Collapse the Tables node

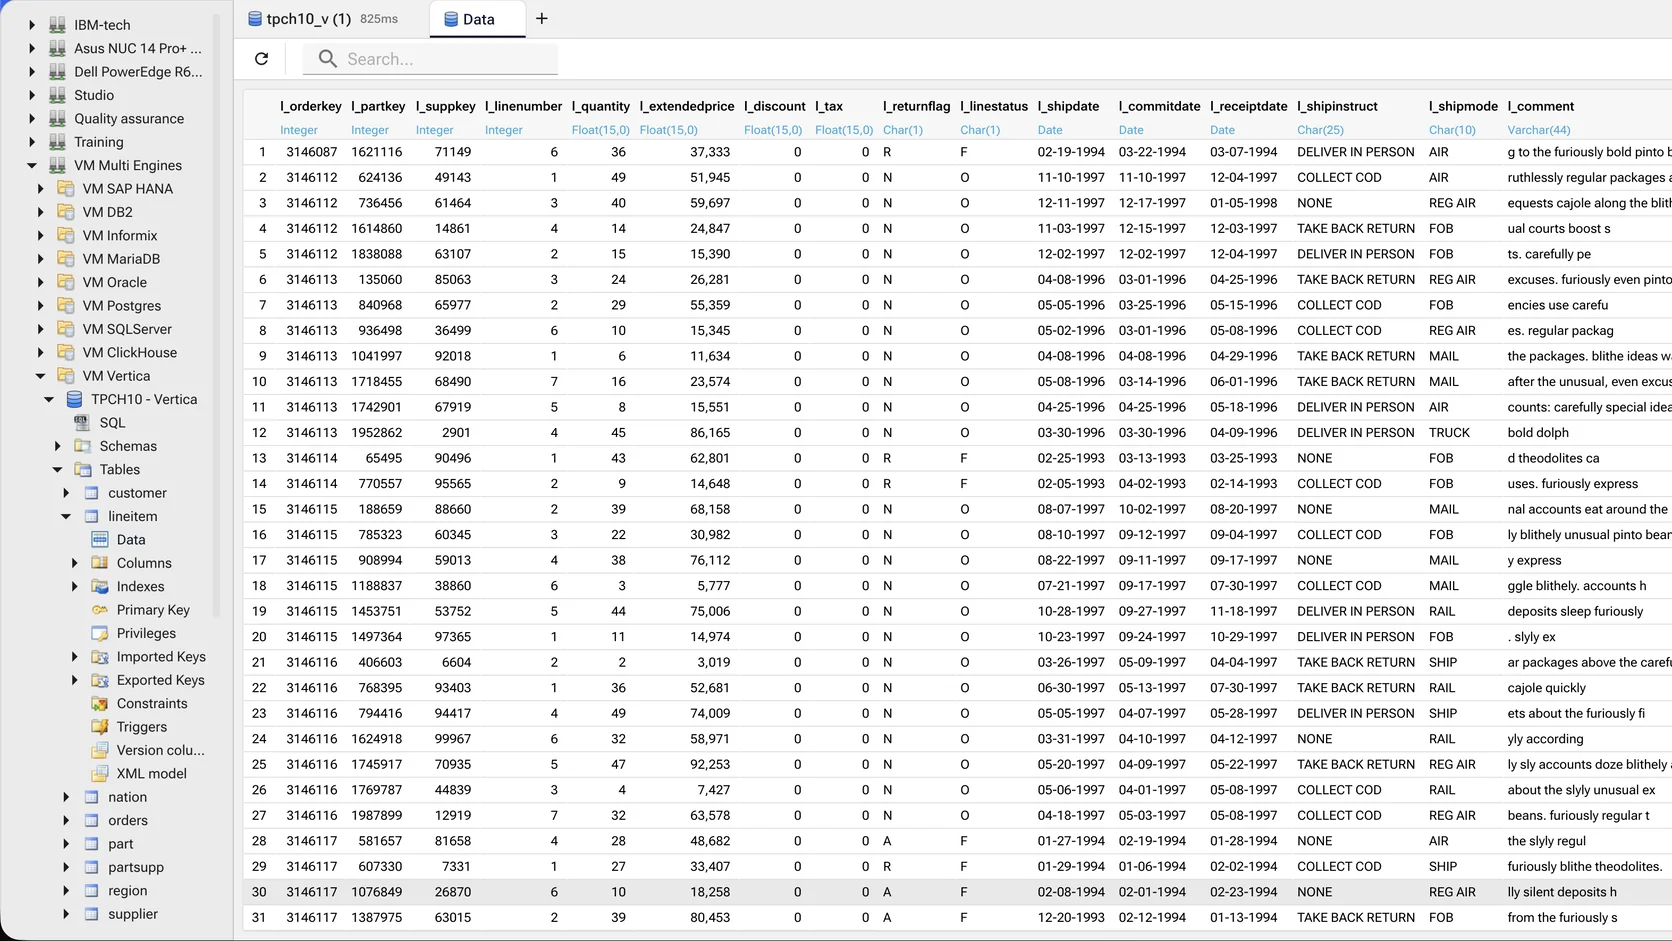click(x=58, y=469)
